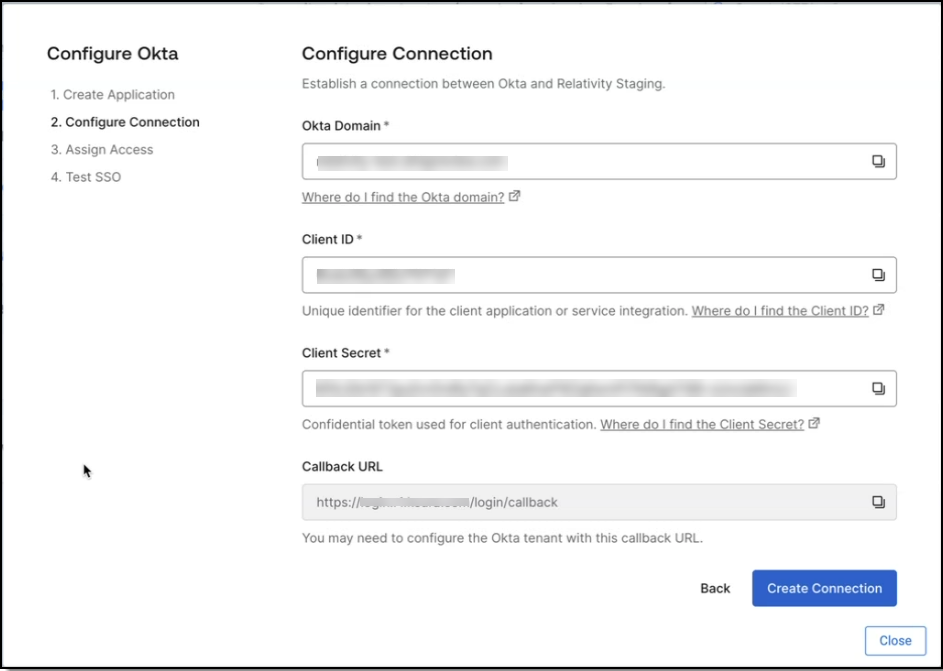Open external link icon beside Okta domain help
This screenshot has width=943, height=671.
[514, 196]
